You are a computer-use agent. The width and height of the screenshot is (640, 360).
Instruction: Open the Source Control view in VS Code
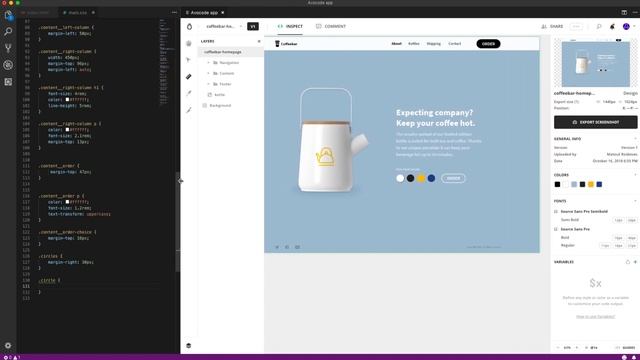click(8, 48)
